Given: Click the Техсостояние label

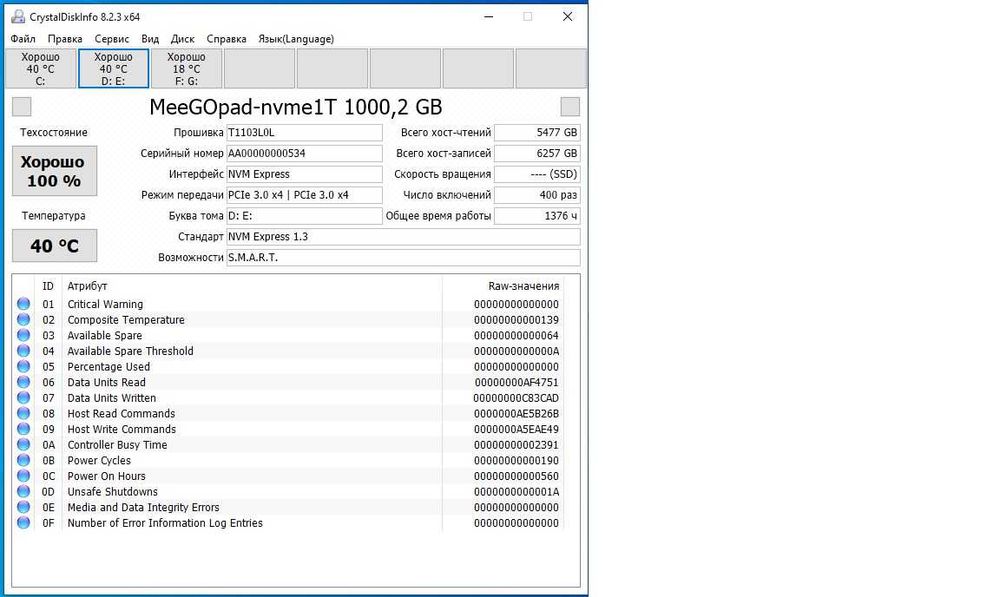Looking at the screenshot, I should pos(54,133).
